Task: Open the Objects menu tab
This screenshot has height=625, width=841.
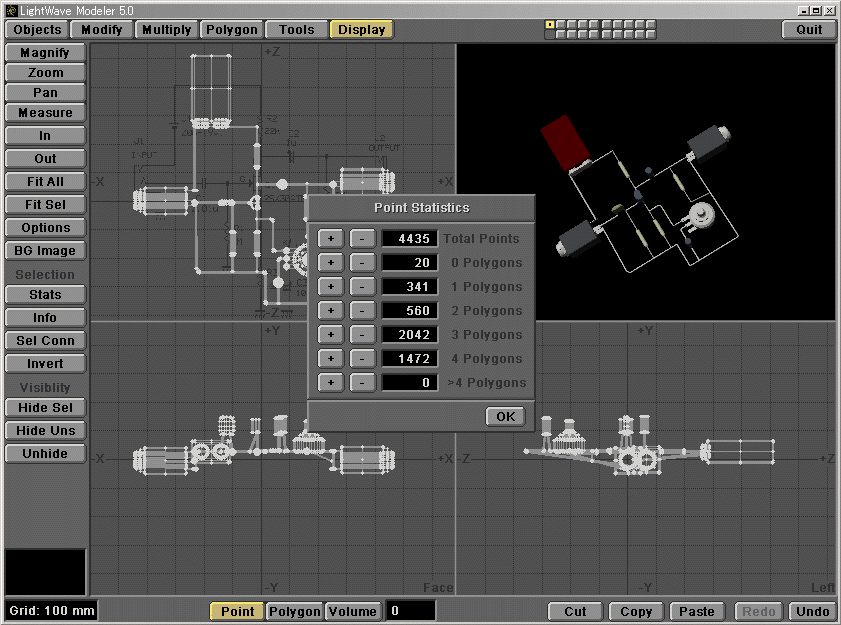Action: (38, 29)
